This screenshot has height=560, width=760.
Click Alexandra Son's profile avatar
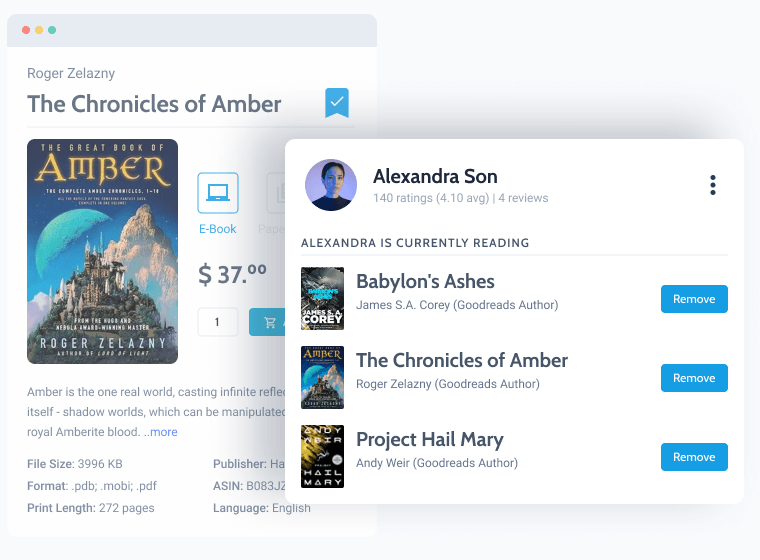point(331,185)
